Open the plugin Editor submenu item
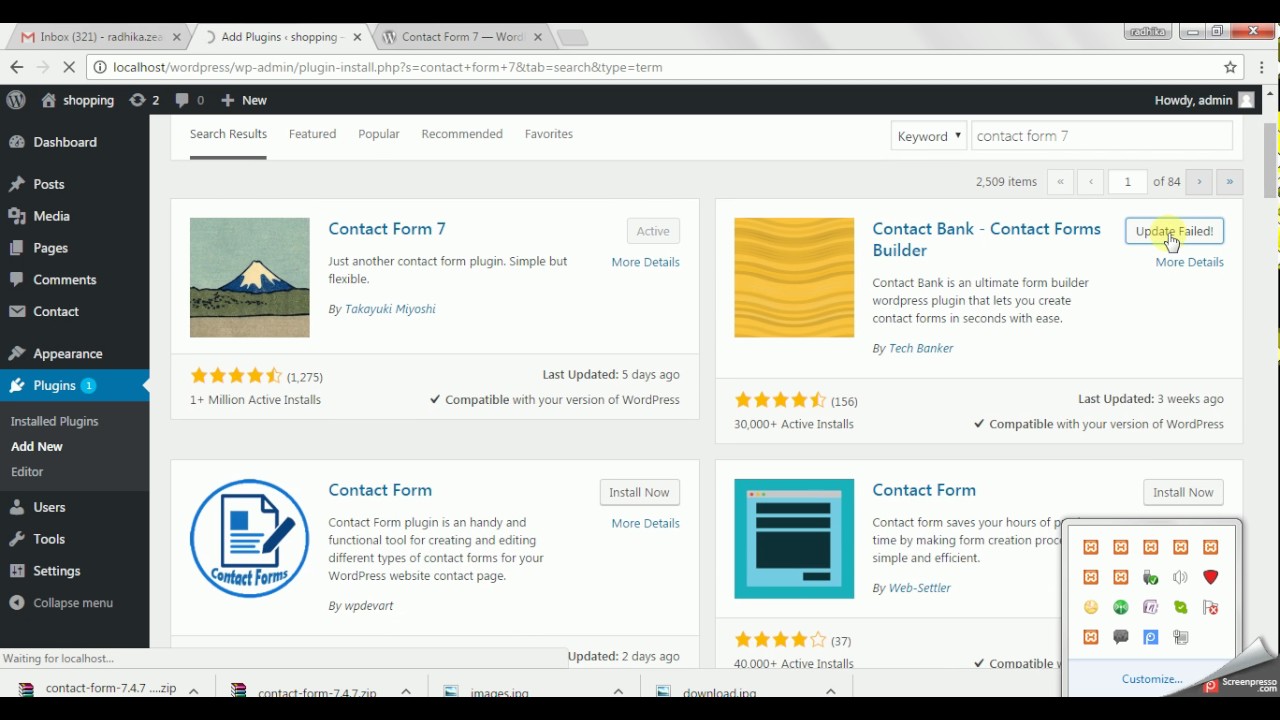 click(27, 471)
